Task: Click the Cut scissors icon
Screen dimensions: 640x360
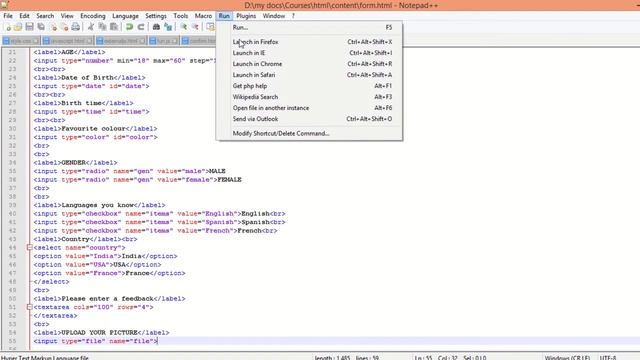Action: [91, 27]
